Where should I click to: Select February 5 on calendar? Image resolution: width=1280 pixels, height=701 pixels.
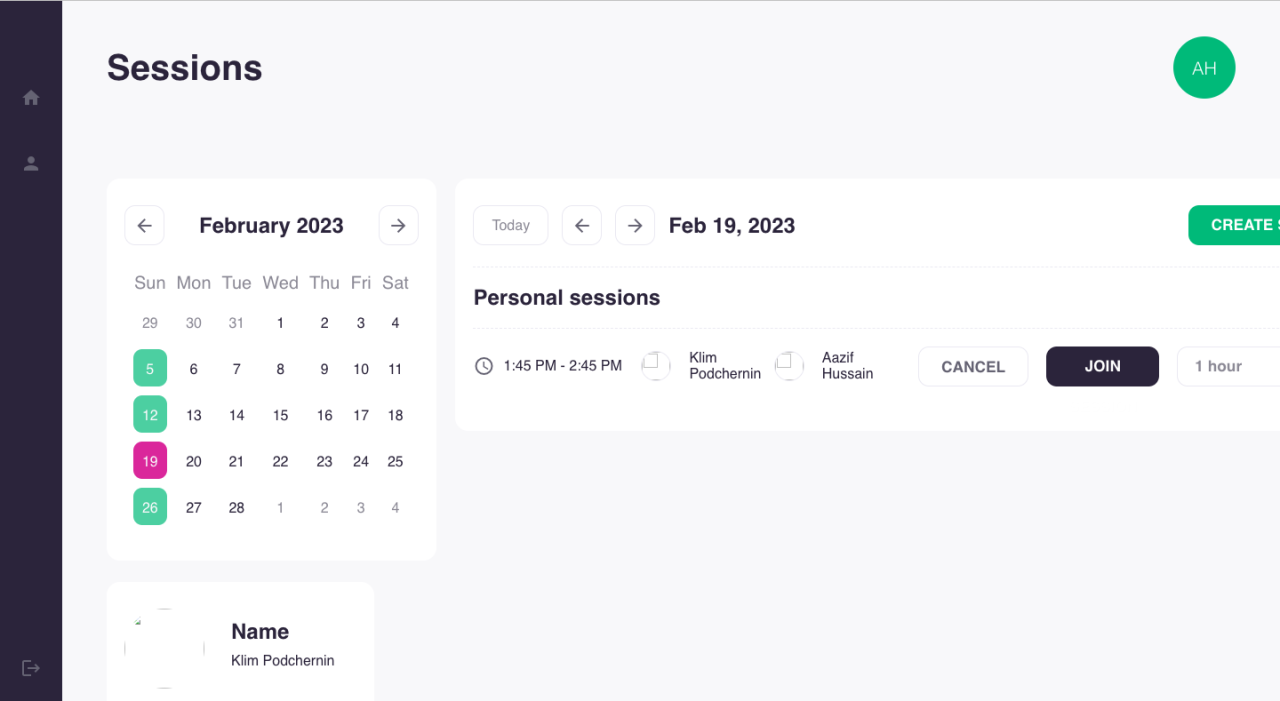coord(150,369)
